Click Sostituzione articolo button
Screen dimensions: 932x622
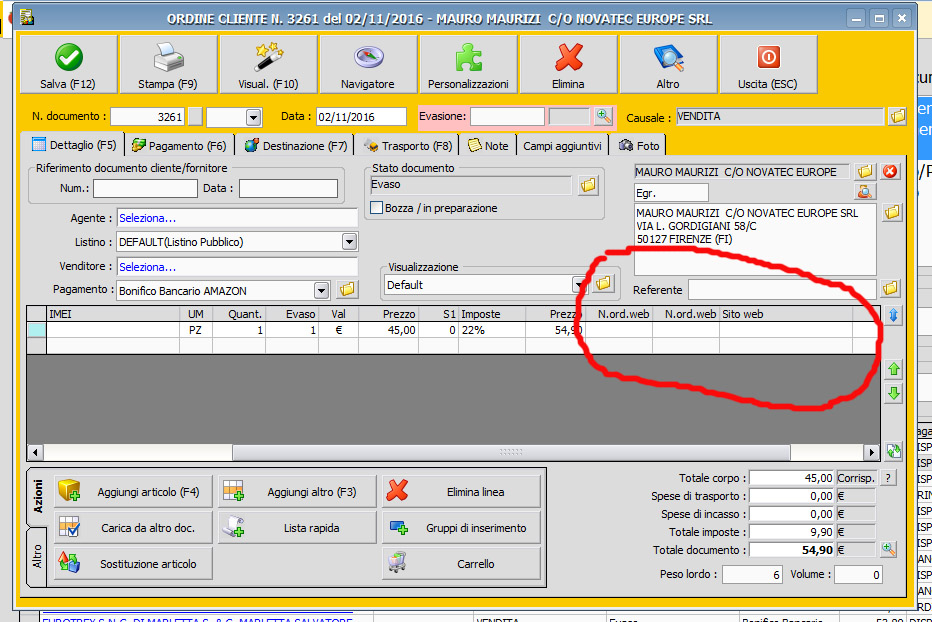coord(133,563)
